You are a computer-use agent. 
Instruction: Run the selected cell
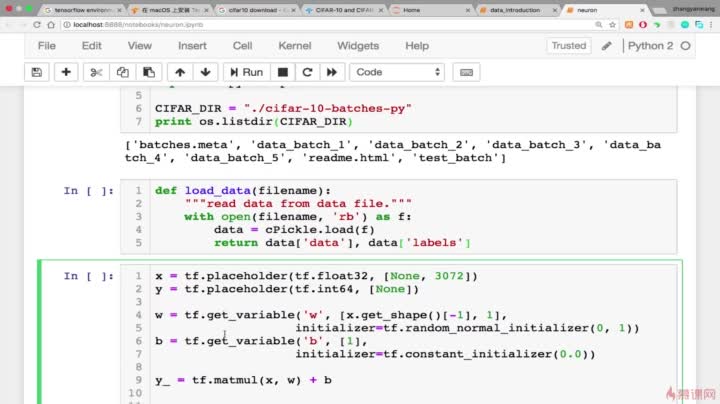[247, 72]
